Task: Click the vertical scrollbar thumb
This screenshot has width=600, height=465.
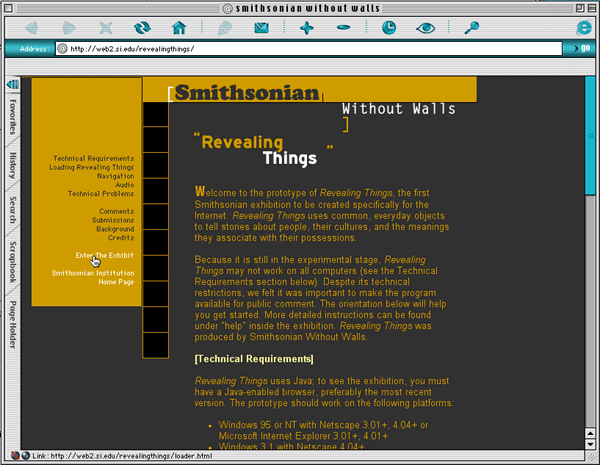Action: pos(590,136)
